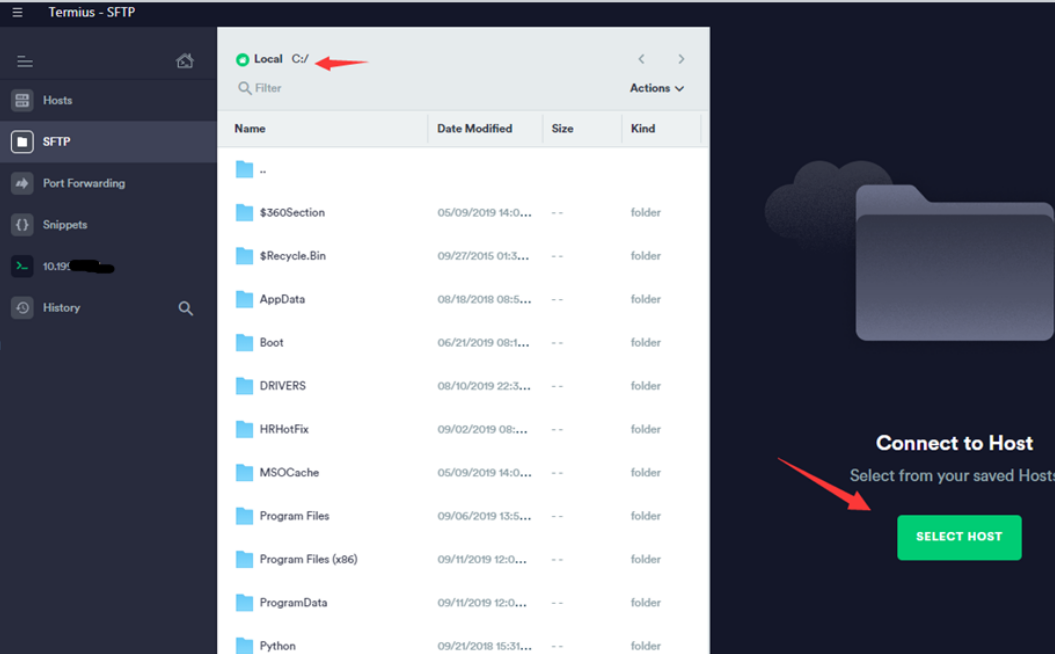The image size is (1055, 654).
Task: Click the Local host label
Action: click(268, 59)
